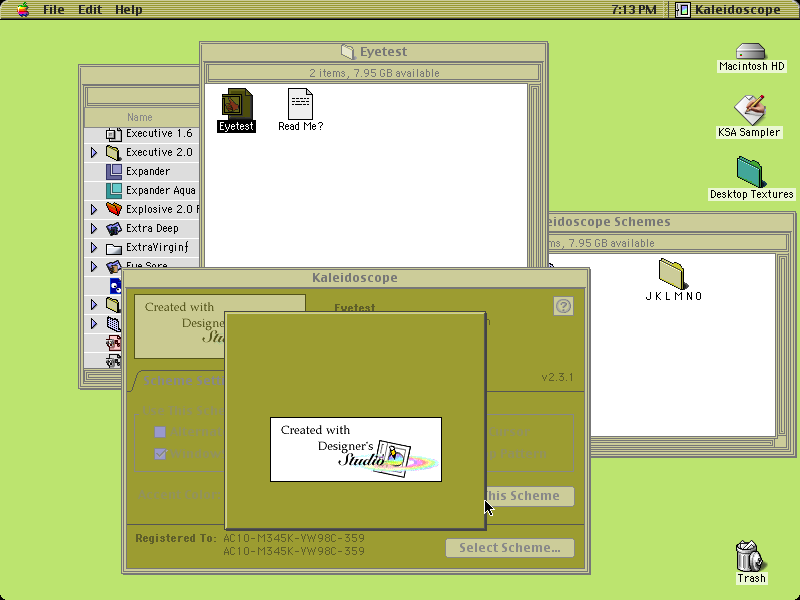This screenshot has width=800, height=600.
Task: Select the Macintosh HD disk icon
Action: pyautogui.click(x=751, y=52)
